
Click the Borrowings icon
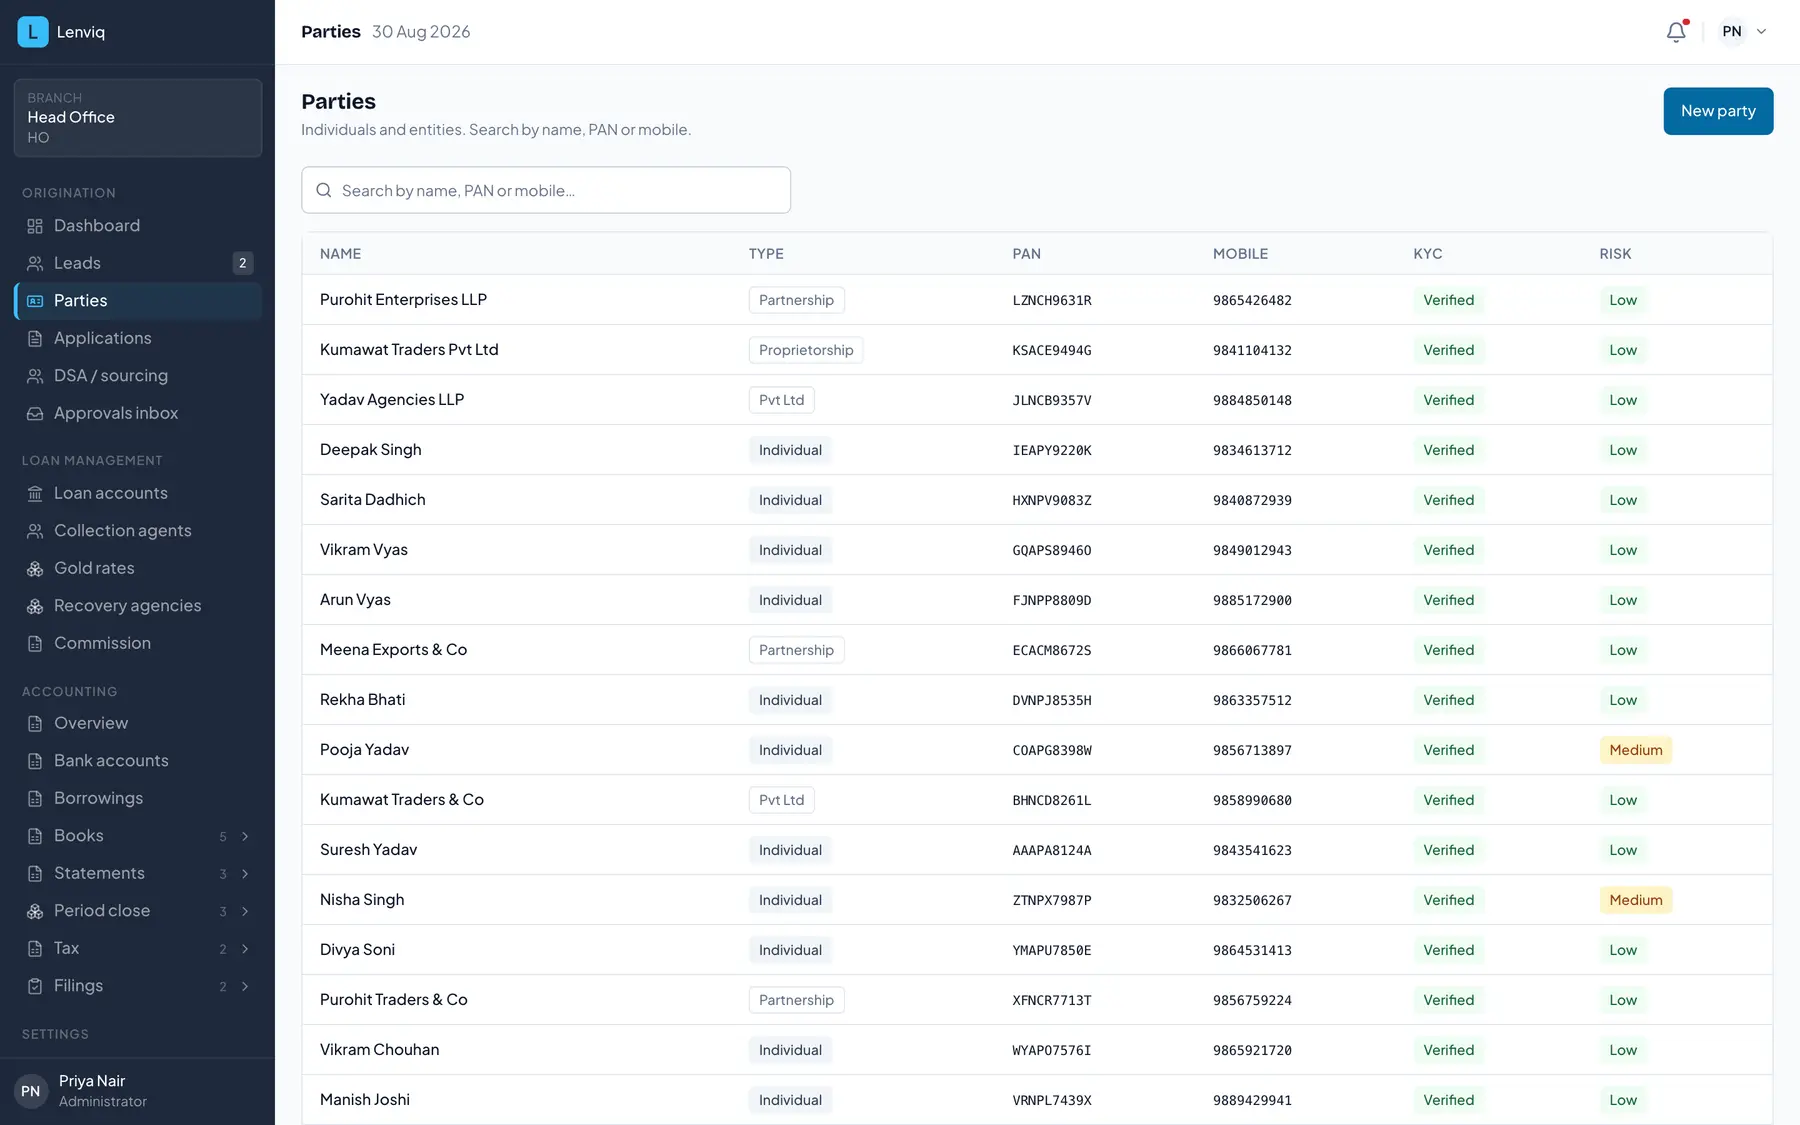tap(35, 799)
